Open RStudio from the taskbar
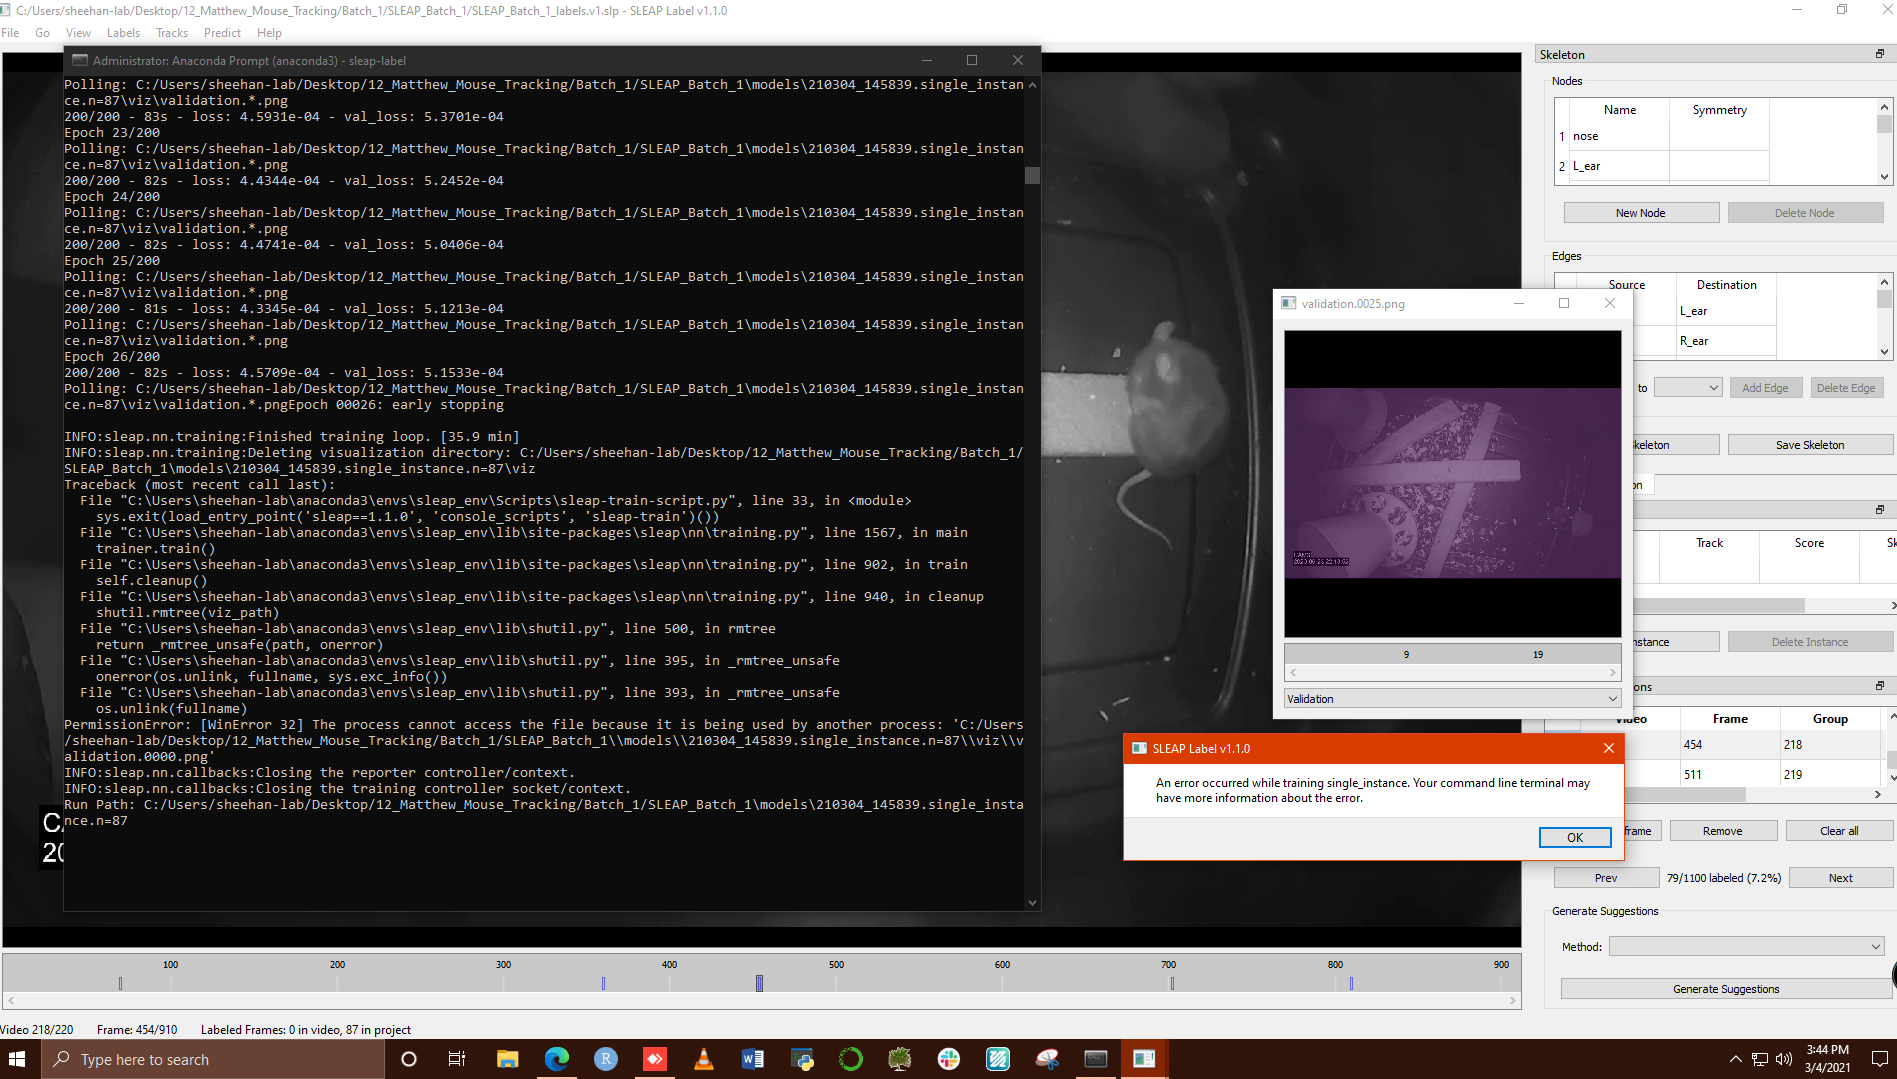The image size is (1897, 1079). click(605, 1058)
